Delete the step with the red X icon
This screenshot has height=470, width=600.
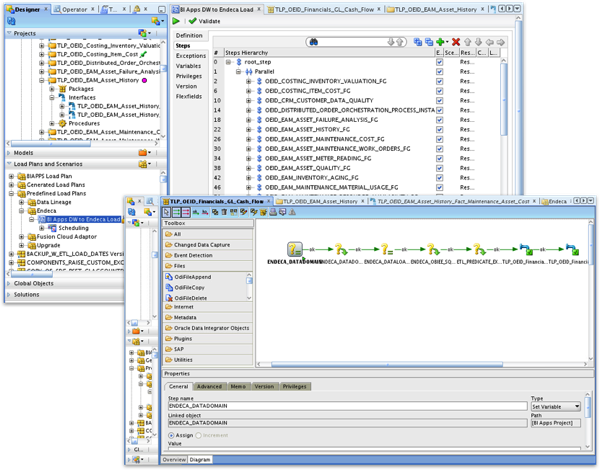[x=456, y=42]
